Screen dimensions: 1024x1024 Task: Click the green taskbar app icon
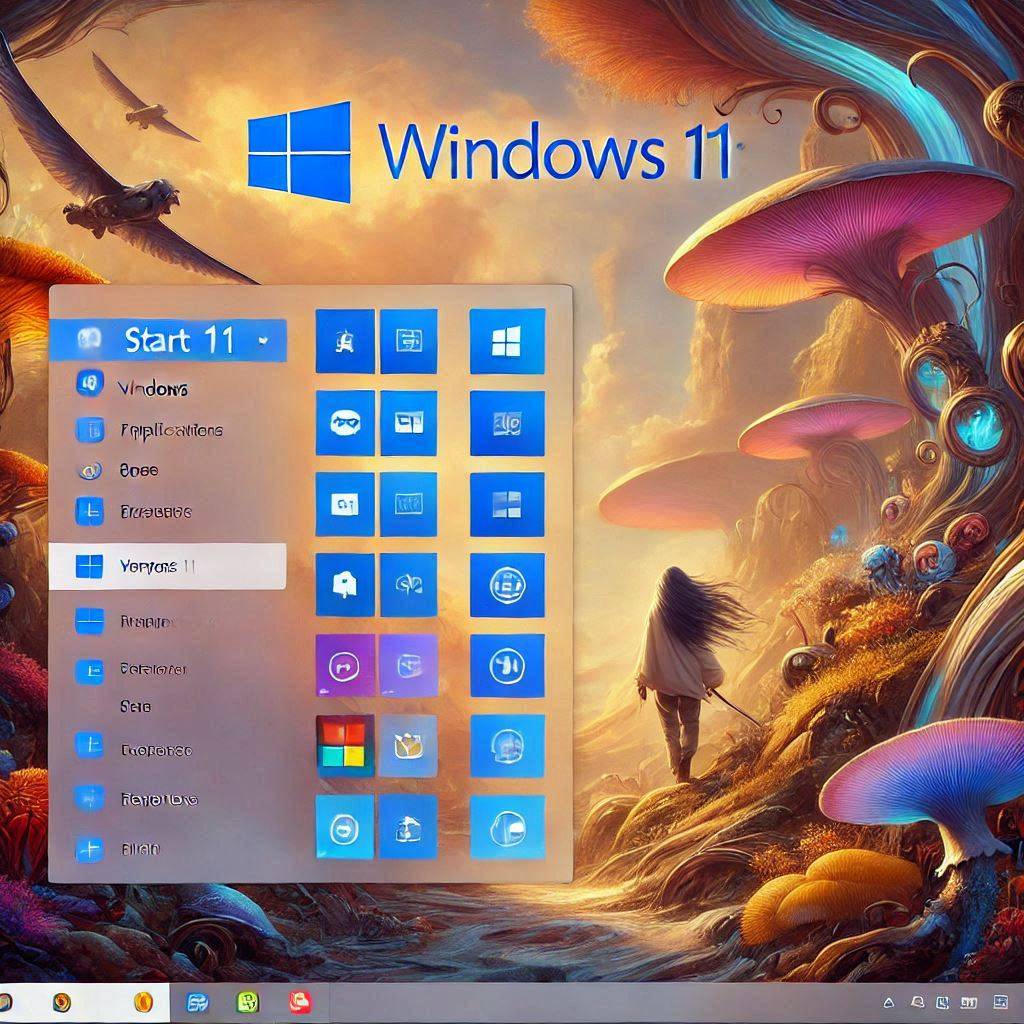248,1002
